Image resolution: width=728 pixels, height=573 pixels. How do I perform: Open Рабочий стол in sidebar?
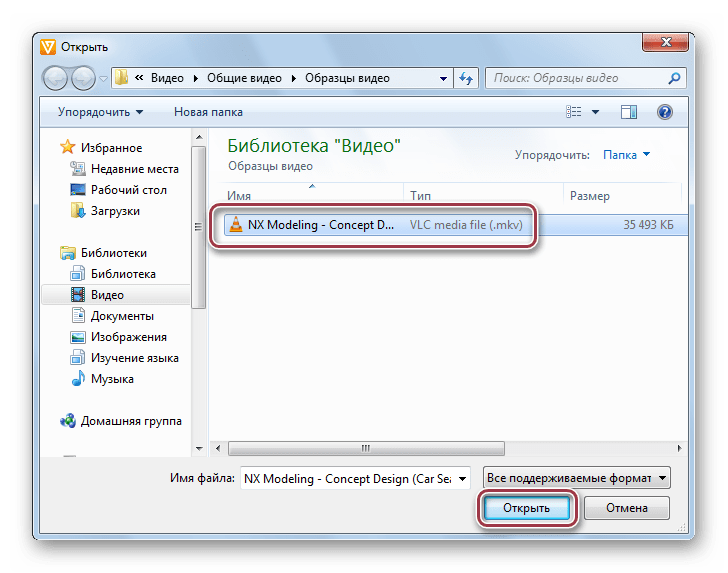click(x=129, y=190)
